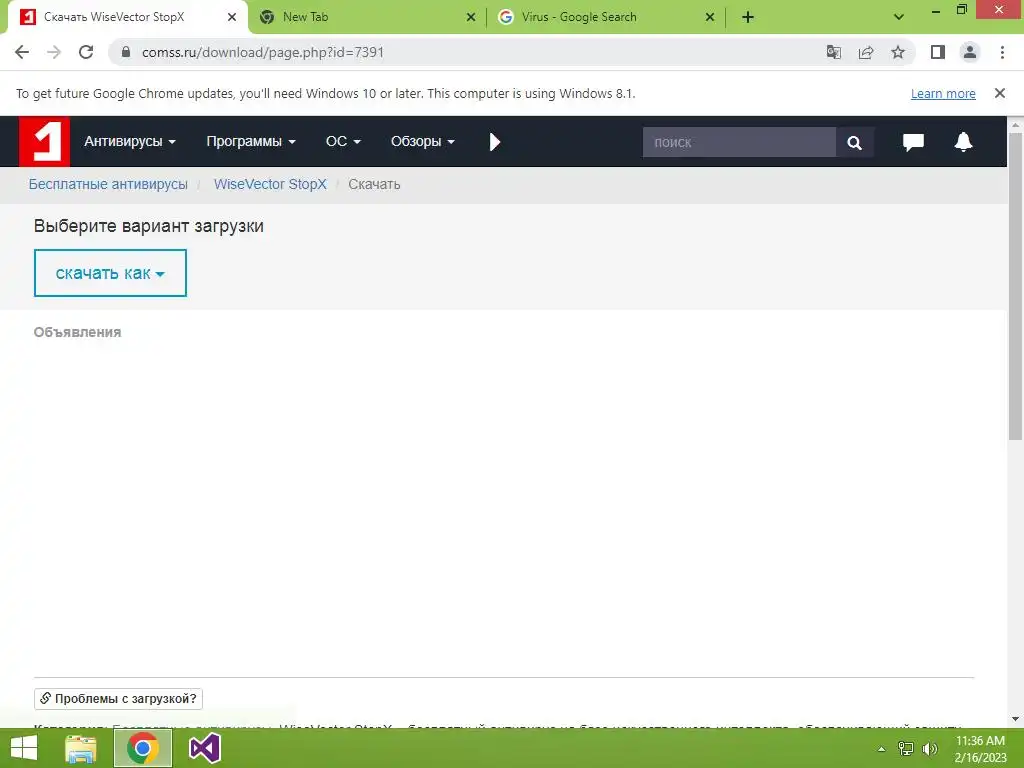Submit search with magnifier button

[x=854, y=142]
